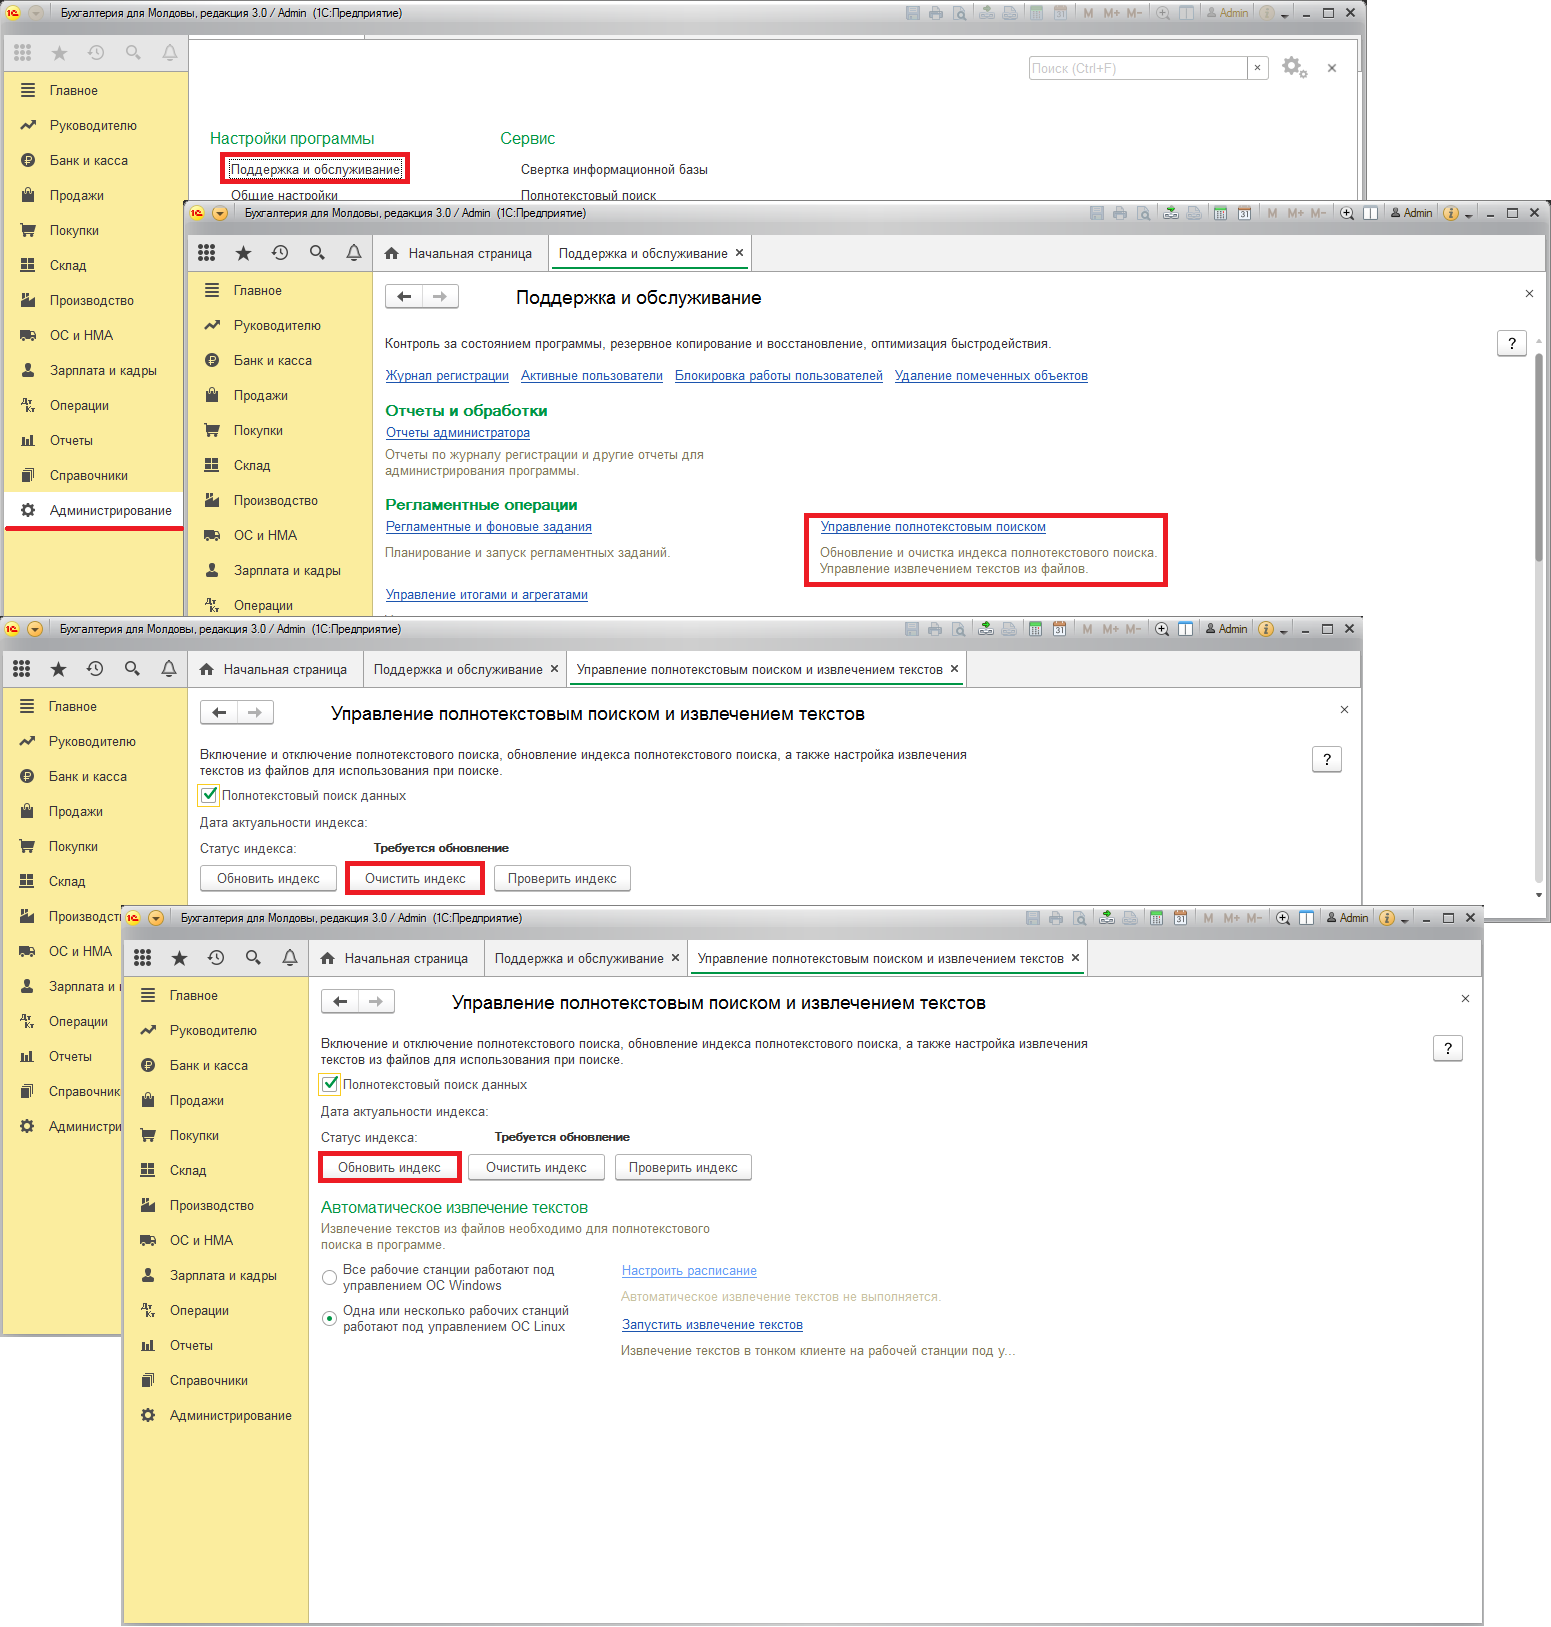Click the panel layout icon in the front window's title bar

click(1306, 918)
